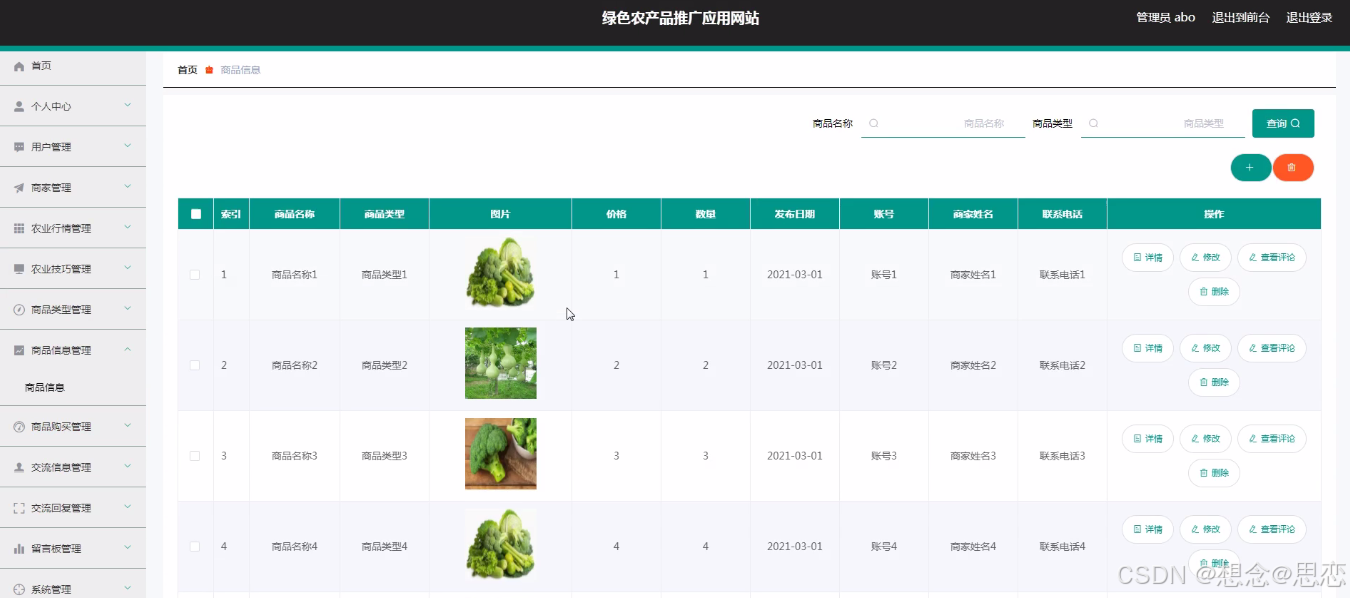The image size is (1350, 598).
Task: Click the 价格 column header
Action: pyautogui.click(x=616, y=214)
